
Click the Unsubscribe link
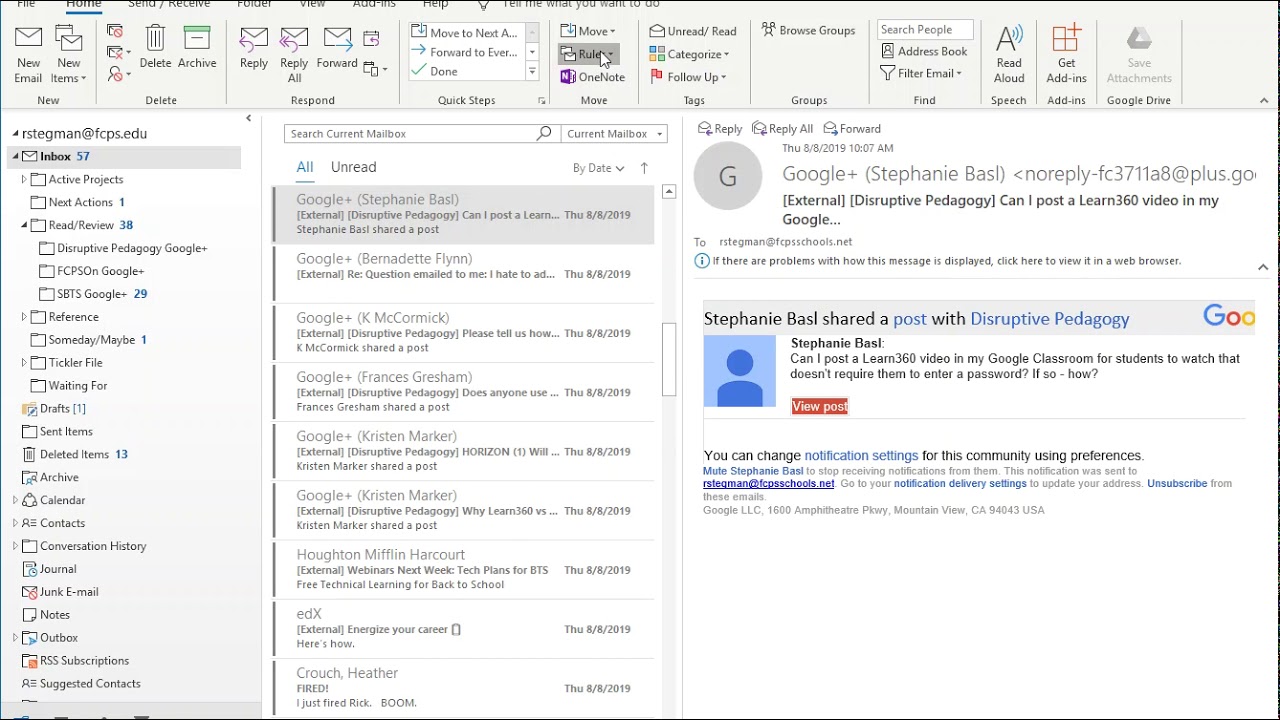[x=1177, y=483]
